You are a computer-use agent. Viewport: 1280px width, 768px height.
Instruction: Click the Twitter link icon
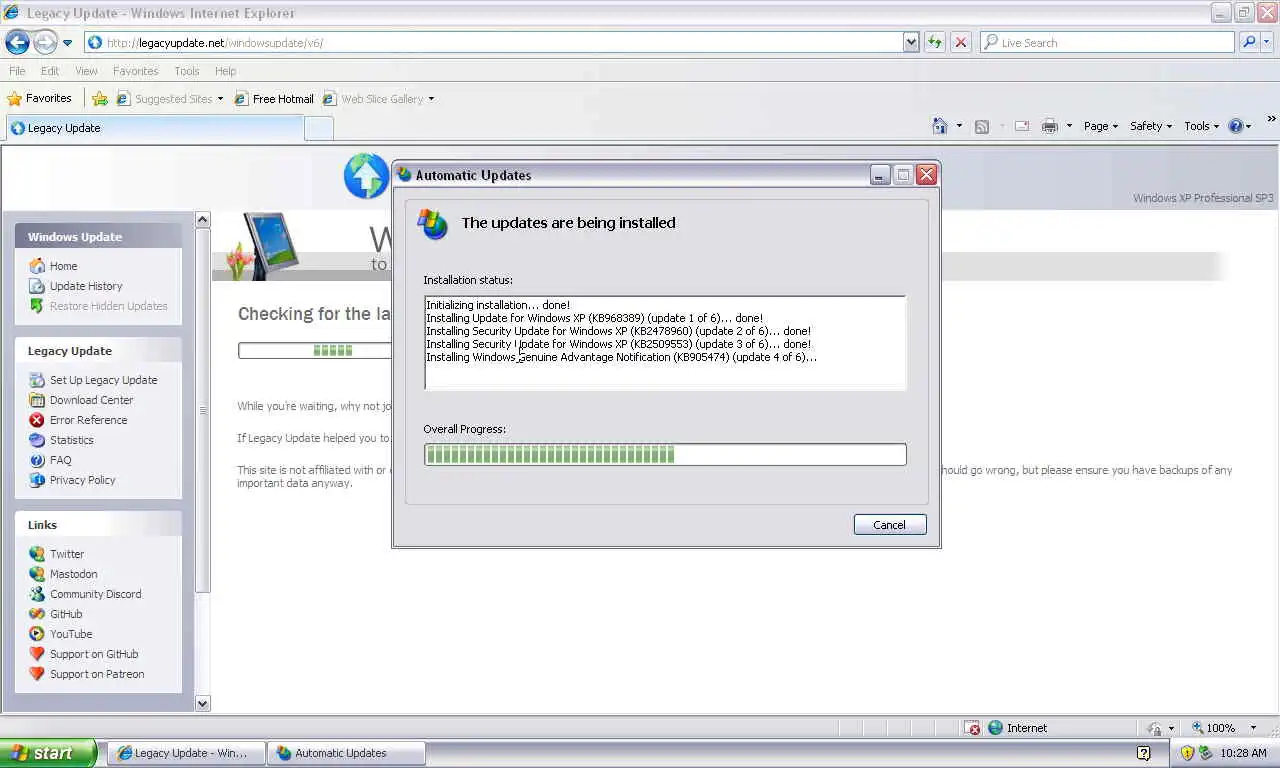(x=37, y=554)
